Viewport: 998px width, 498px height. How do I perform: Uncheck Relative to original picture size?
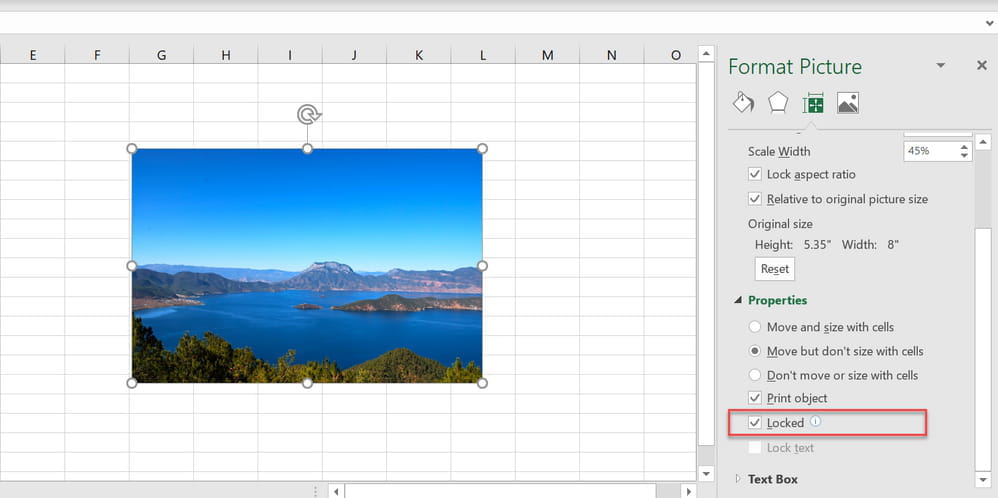point(755,199)
